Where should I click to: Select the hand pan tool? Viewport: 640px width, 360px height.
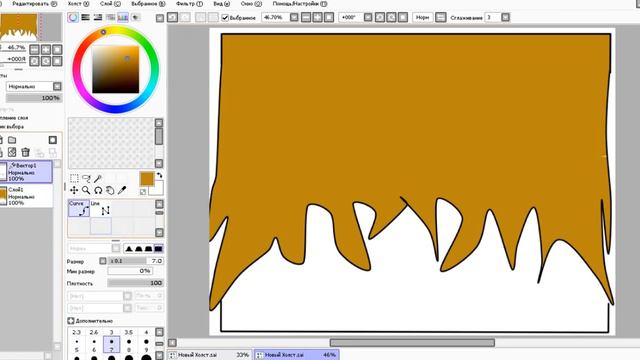coord(110,190)
